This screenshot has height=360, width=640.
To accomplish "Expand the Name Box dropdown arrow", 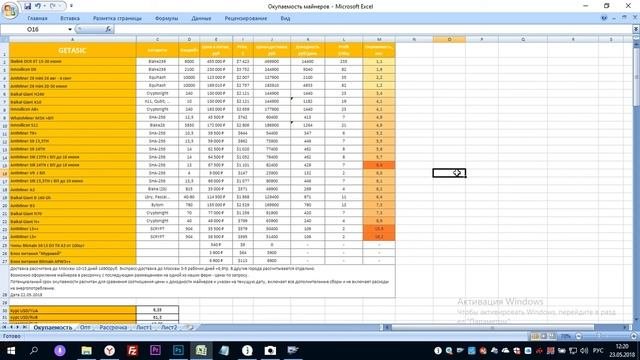I will point(70,29).
